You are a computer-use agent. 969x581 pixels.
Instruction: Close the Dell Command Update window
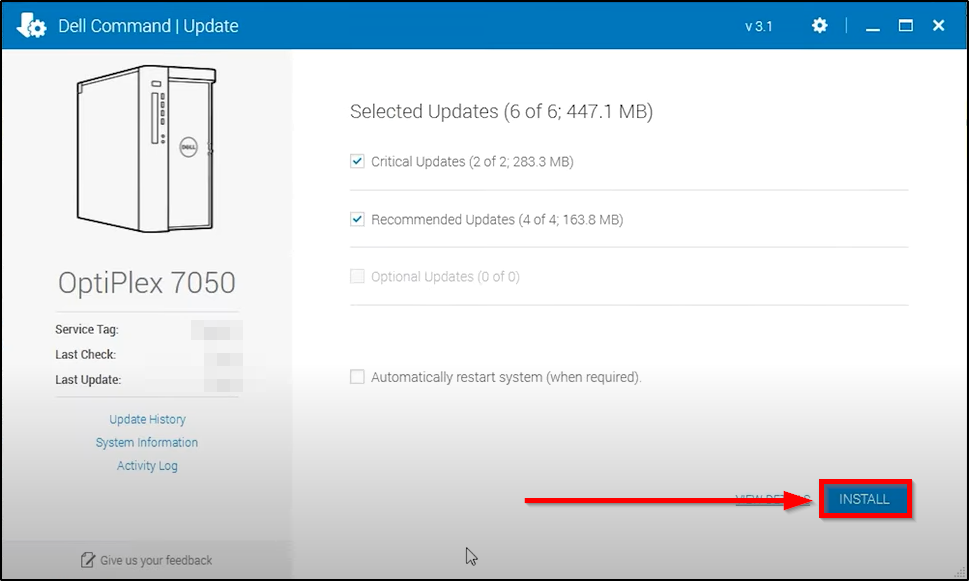click(x=939, y=26)
